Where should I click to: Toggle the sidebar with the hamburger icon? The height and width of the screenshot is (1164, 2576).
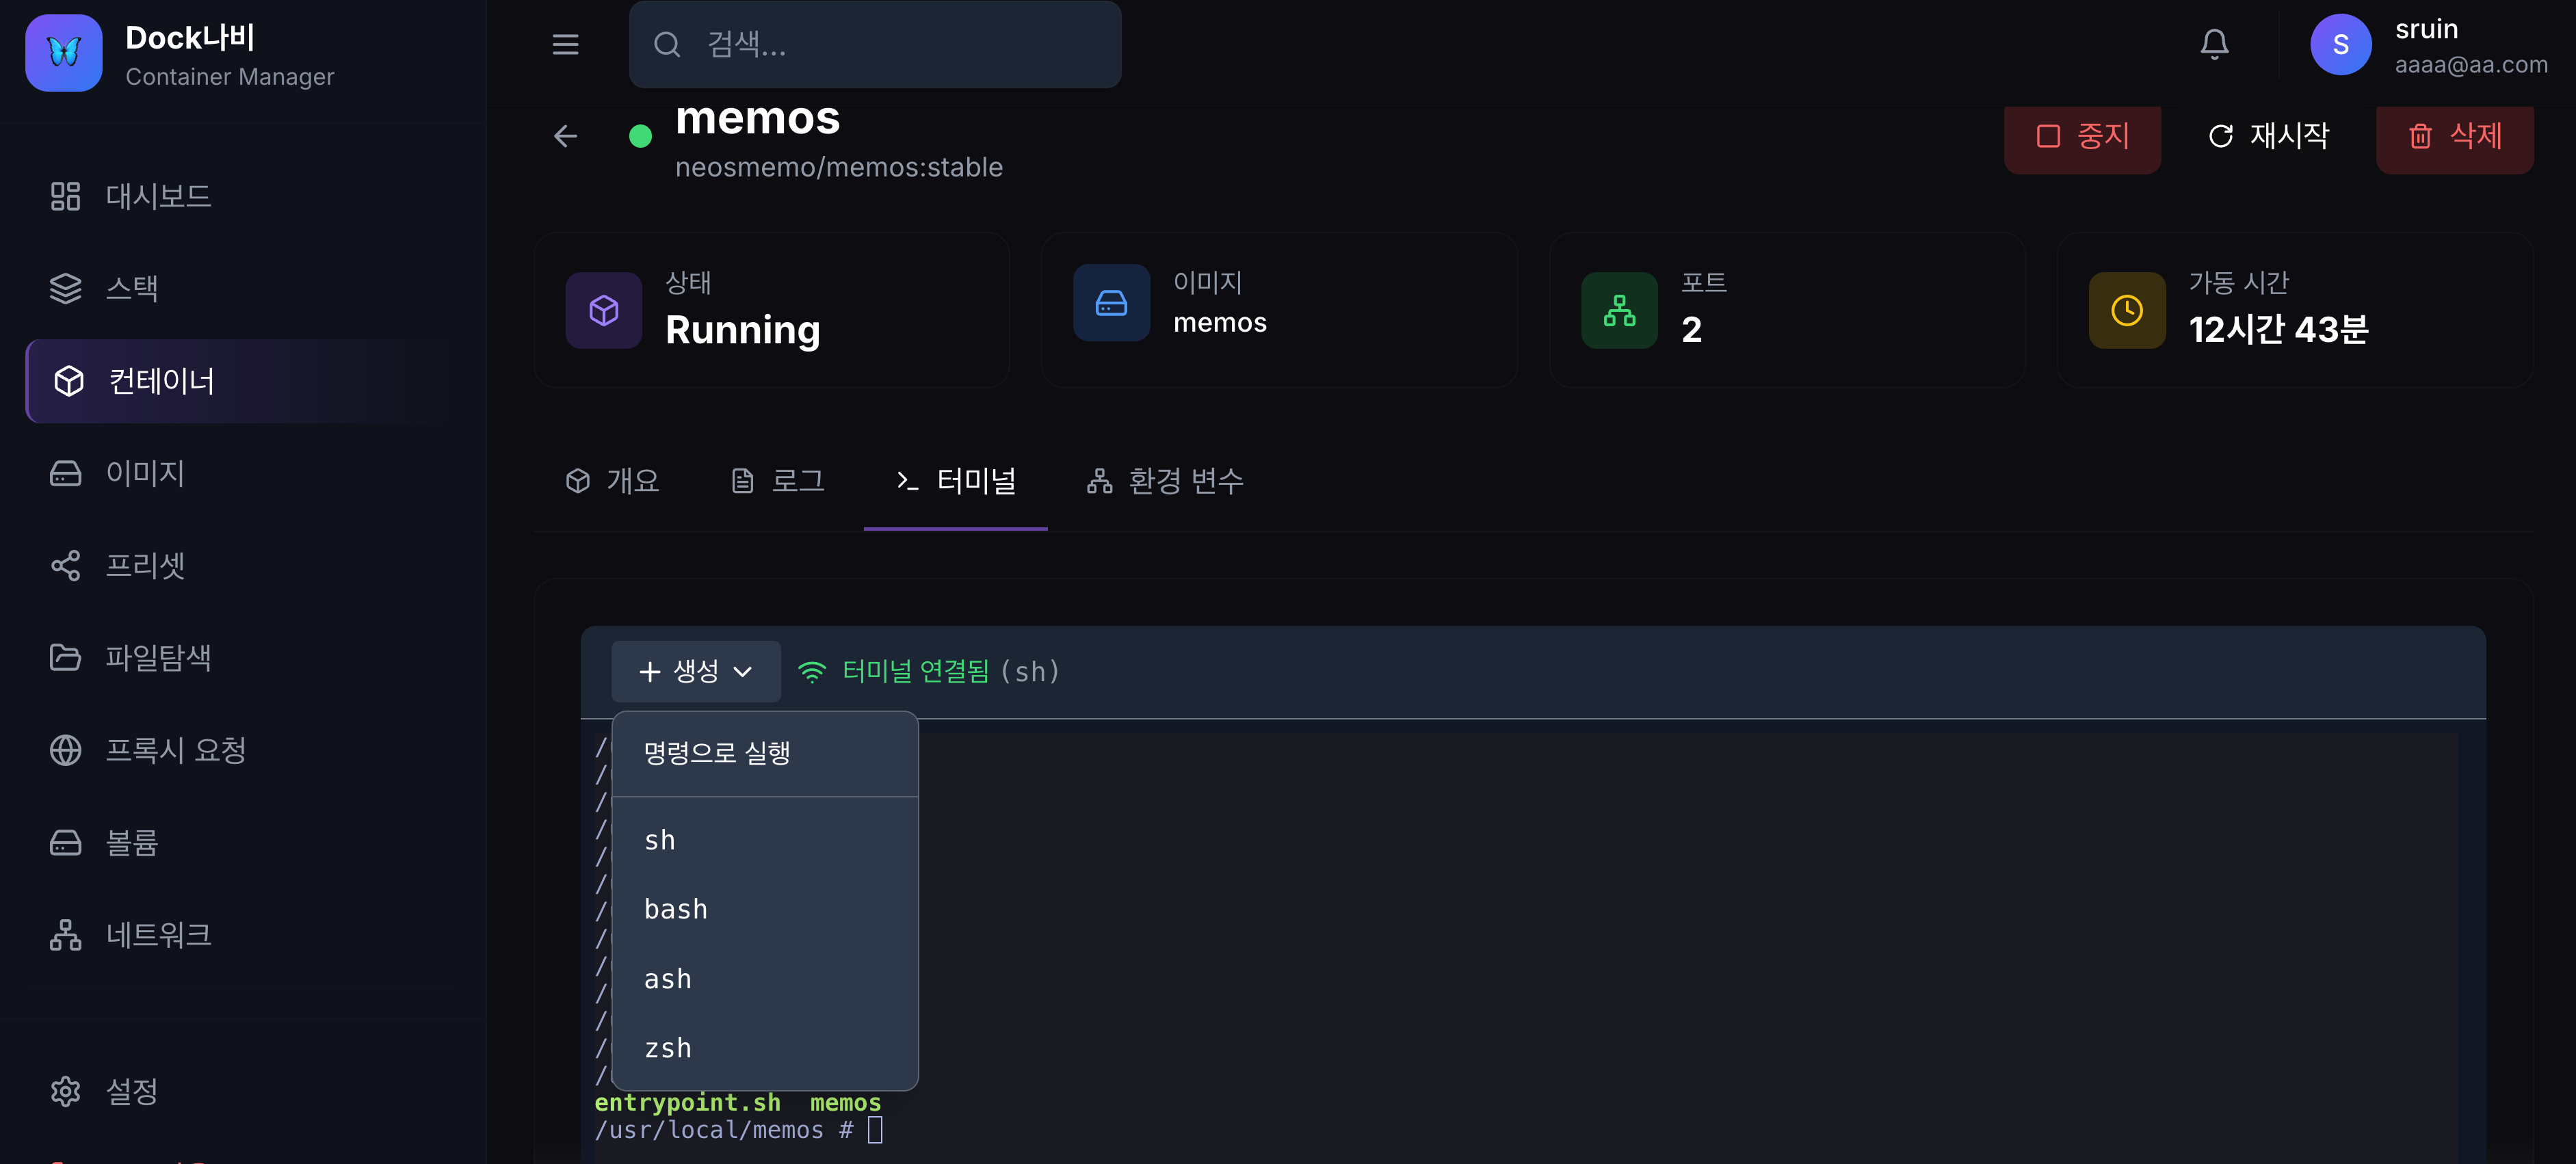[565, 43]
